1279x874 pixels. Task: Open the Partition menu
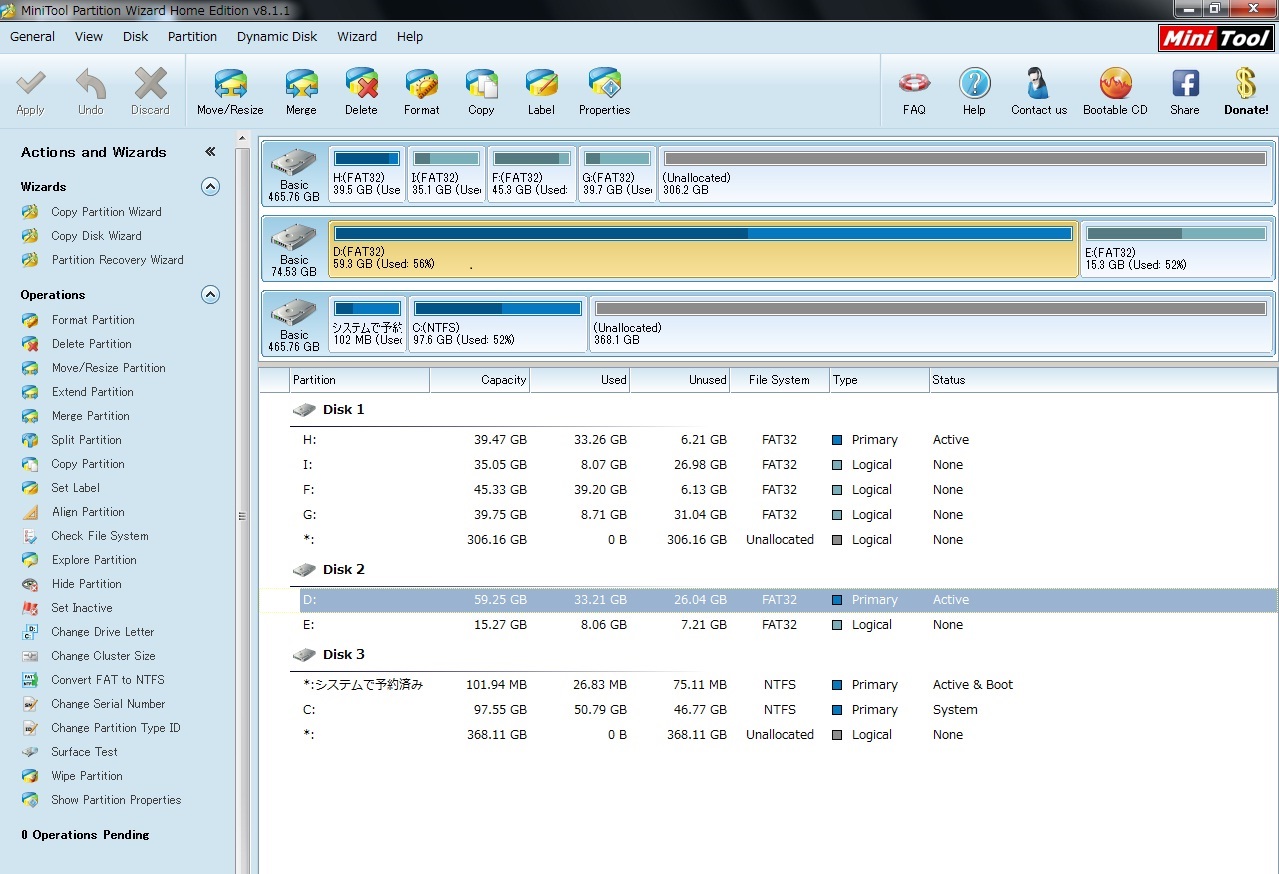(192, 37)
